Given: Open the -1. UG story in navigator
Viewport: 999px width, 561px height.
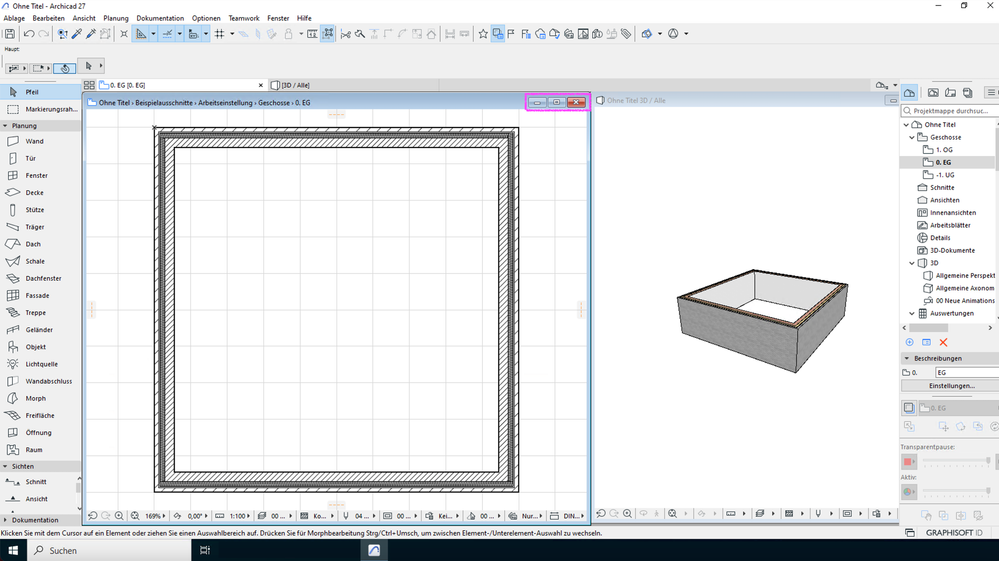Looking at the screenshot, I should pos(944,175).
